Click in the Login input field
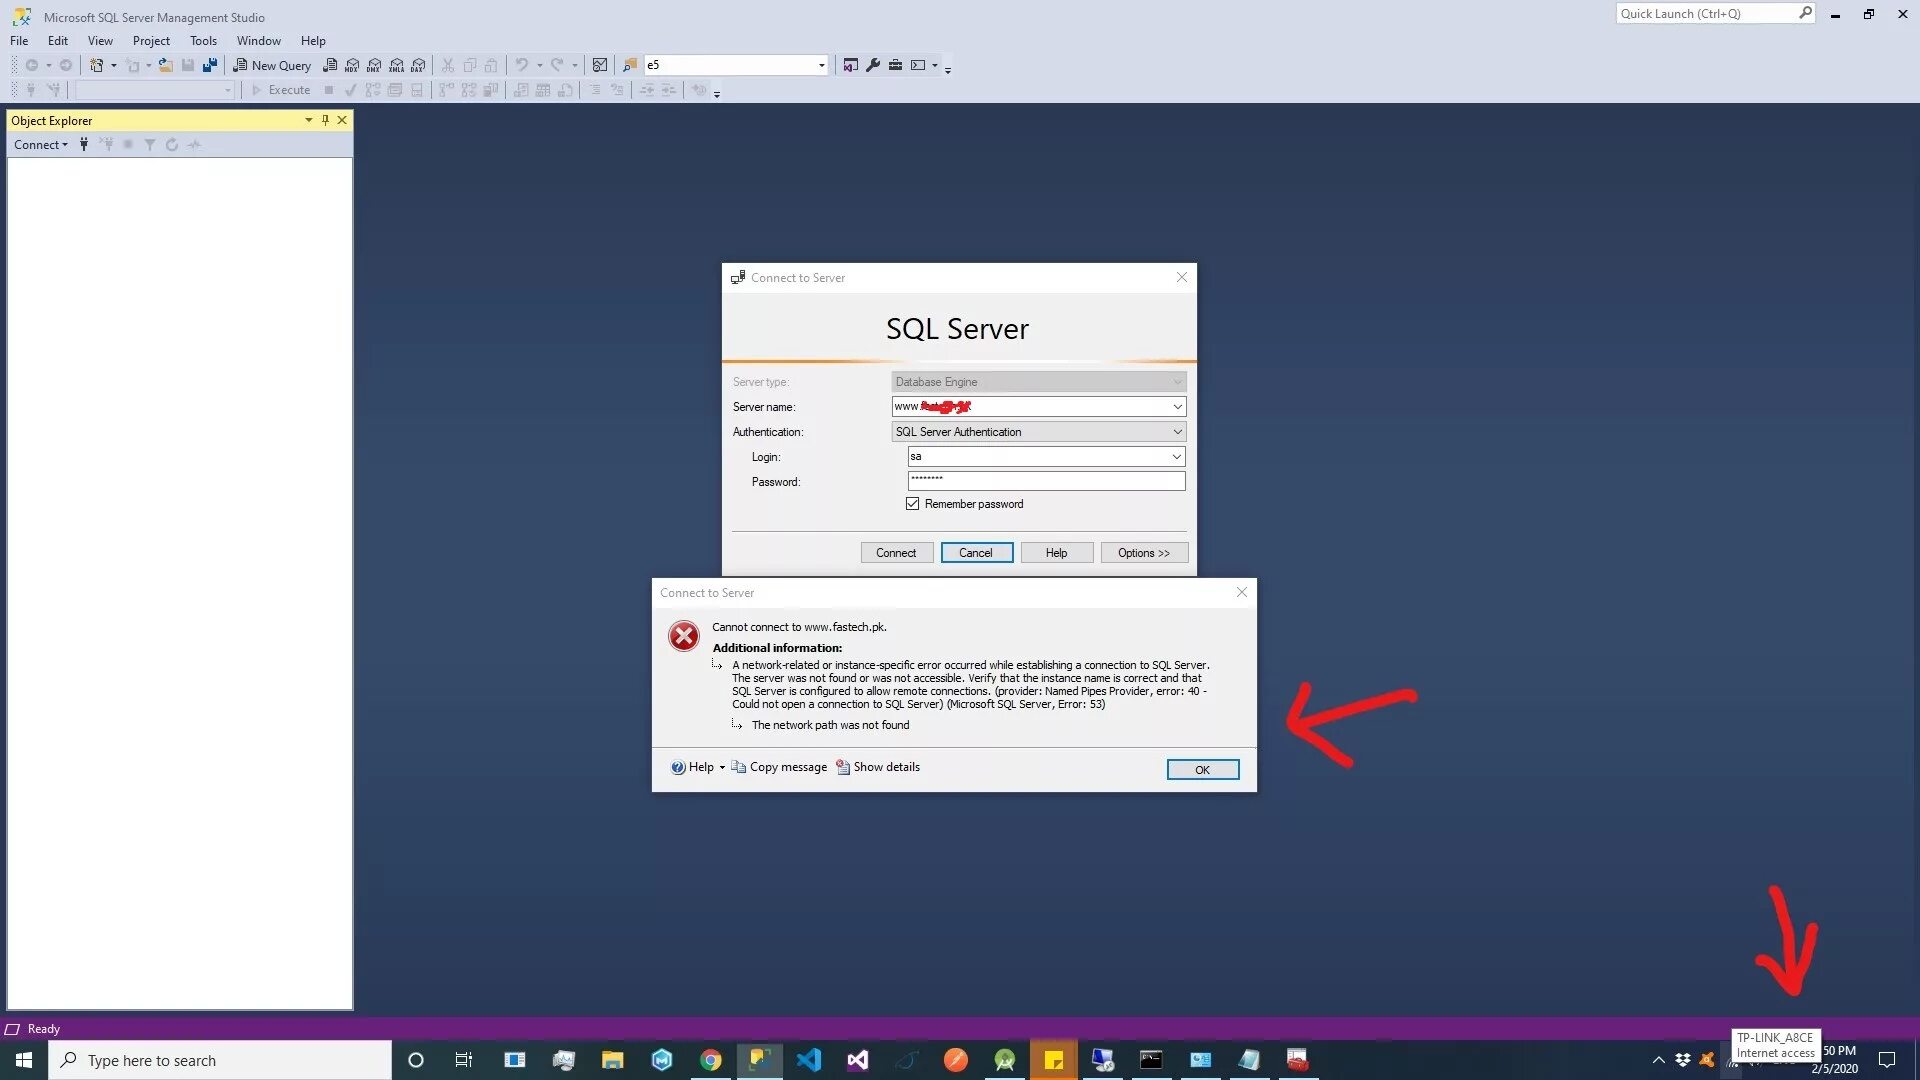The height and width of the screenshot is (1080, 1920). coord(1042,455)
